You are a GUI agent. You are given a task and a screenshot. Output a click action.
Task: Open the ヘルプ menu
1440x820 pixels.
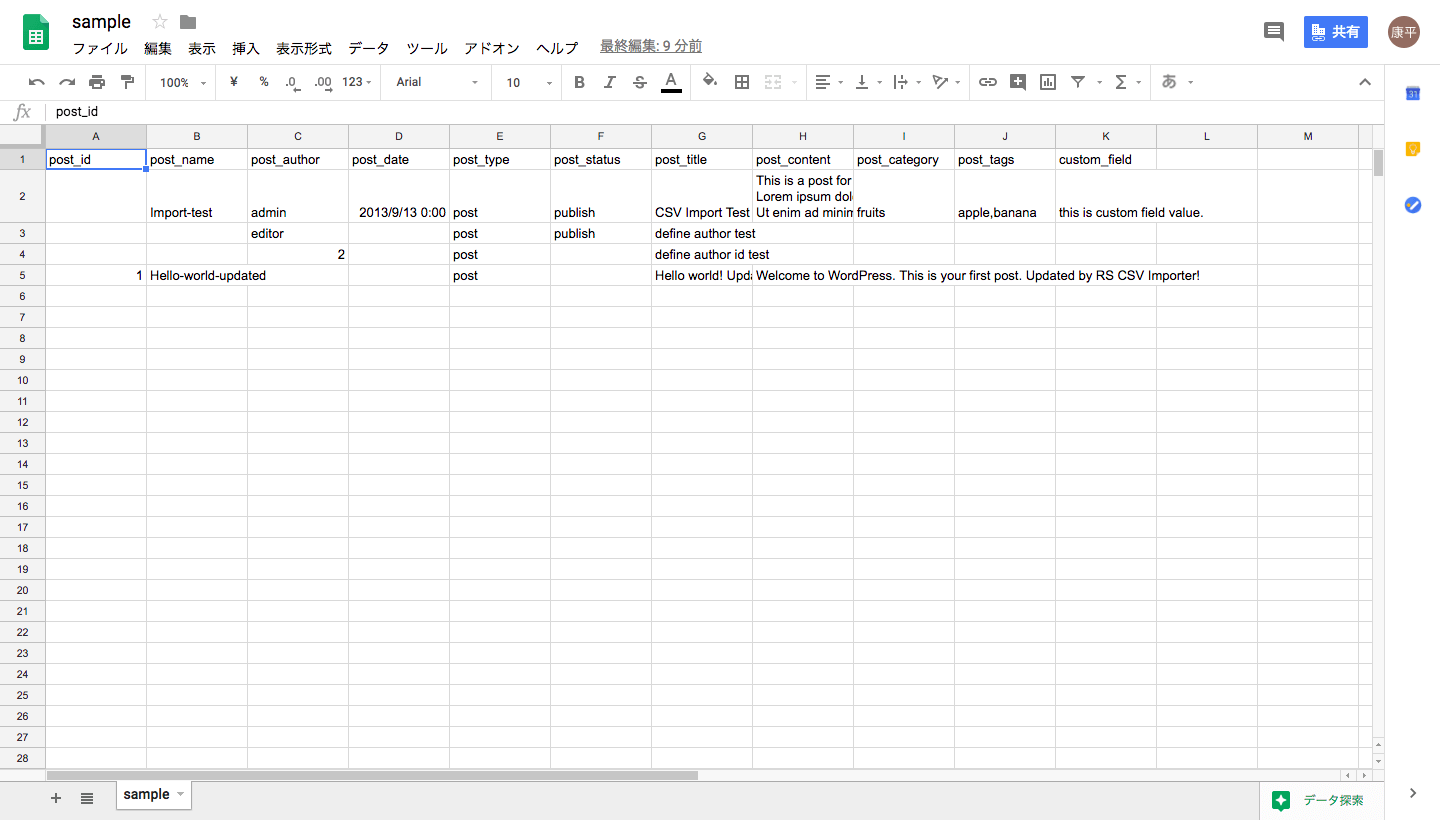557,48
